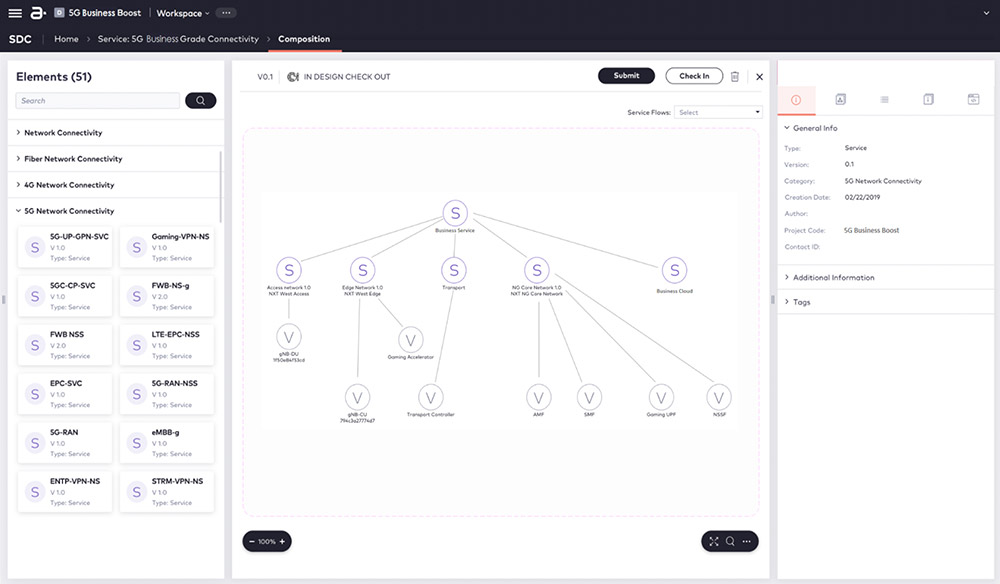
Task: Select the Business Cloud node
Action: (675, 270)
